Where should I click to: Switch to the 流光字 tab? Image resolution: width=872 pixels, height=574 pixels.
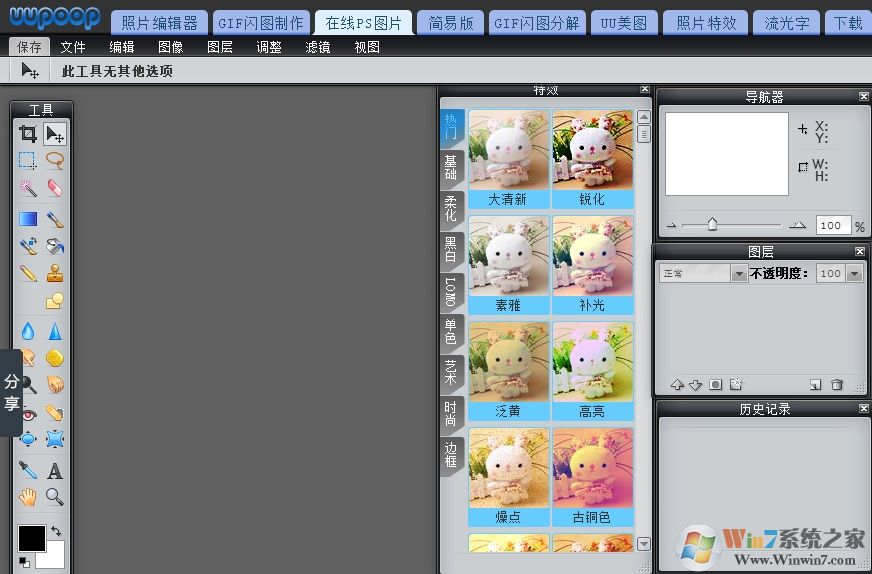tap(787, 23)
